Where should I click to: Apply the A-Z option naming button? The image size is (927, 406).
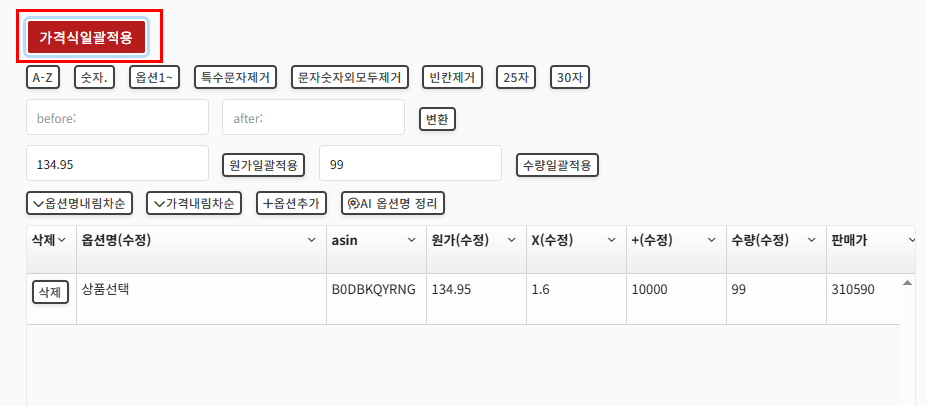click(x=43, y=77)
